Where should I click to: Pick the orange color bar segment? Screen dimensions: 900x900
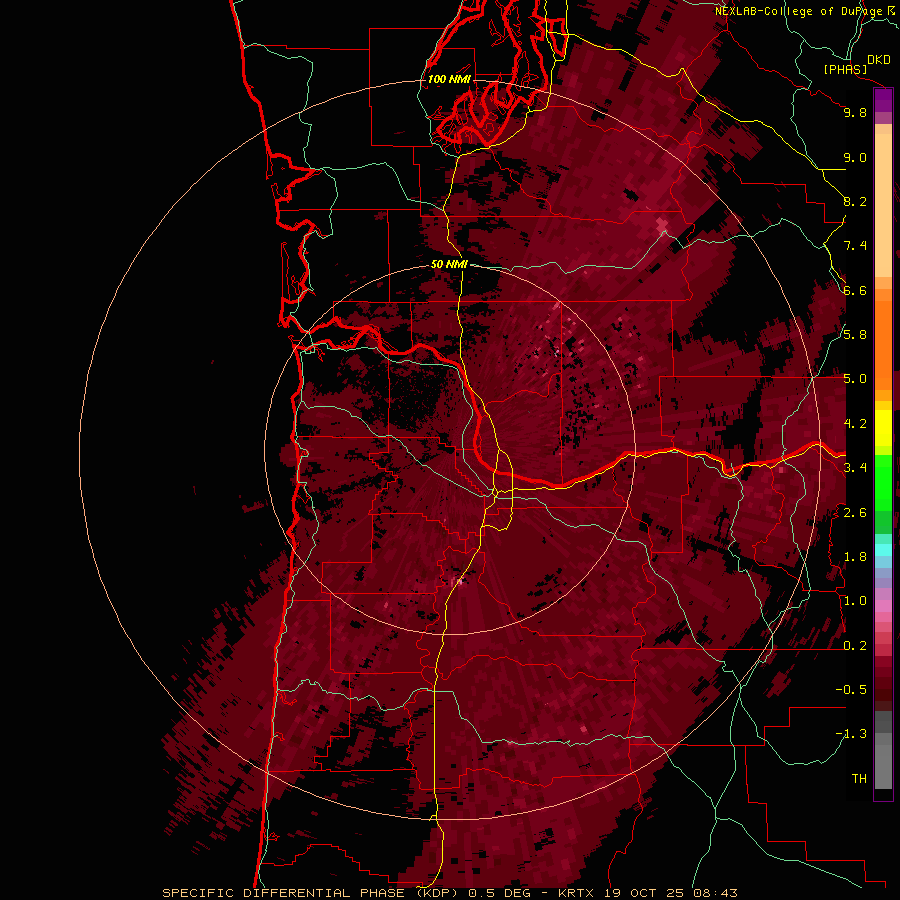point(883,344)
